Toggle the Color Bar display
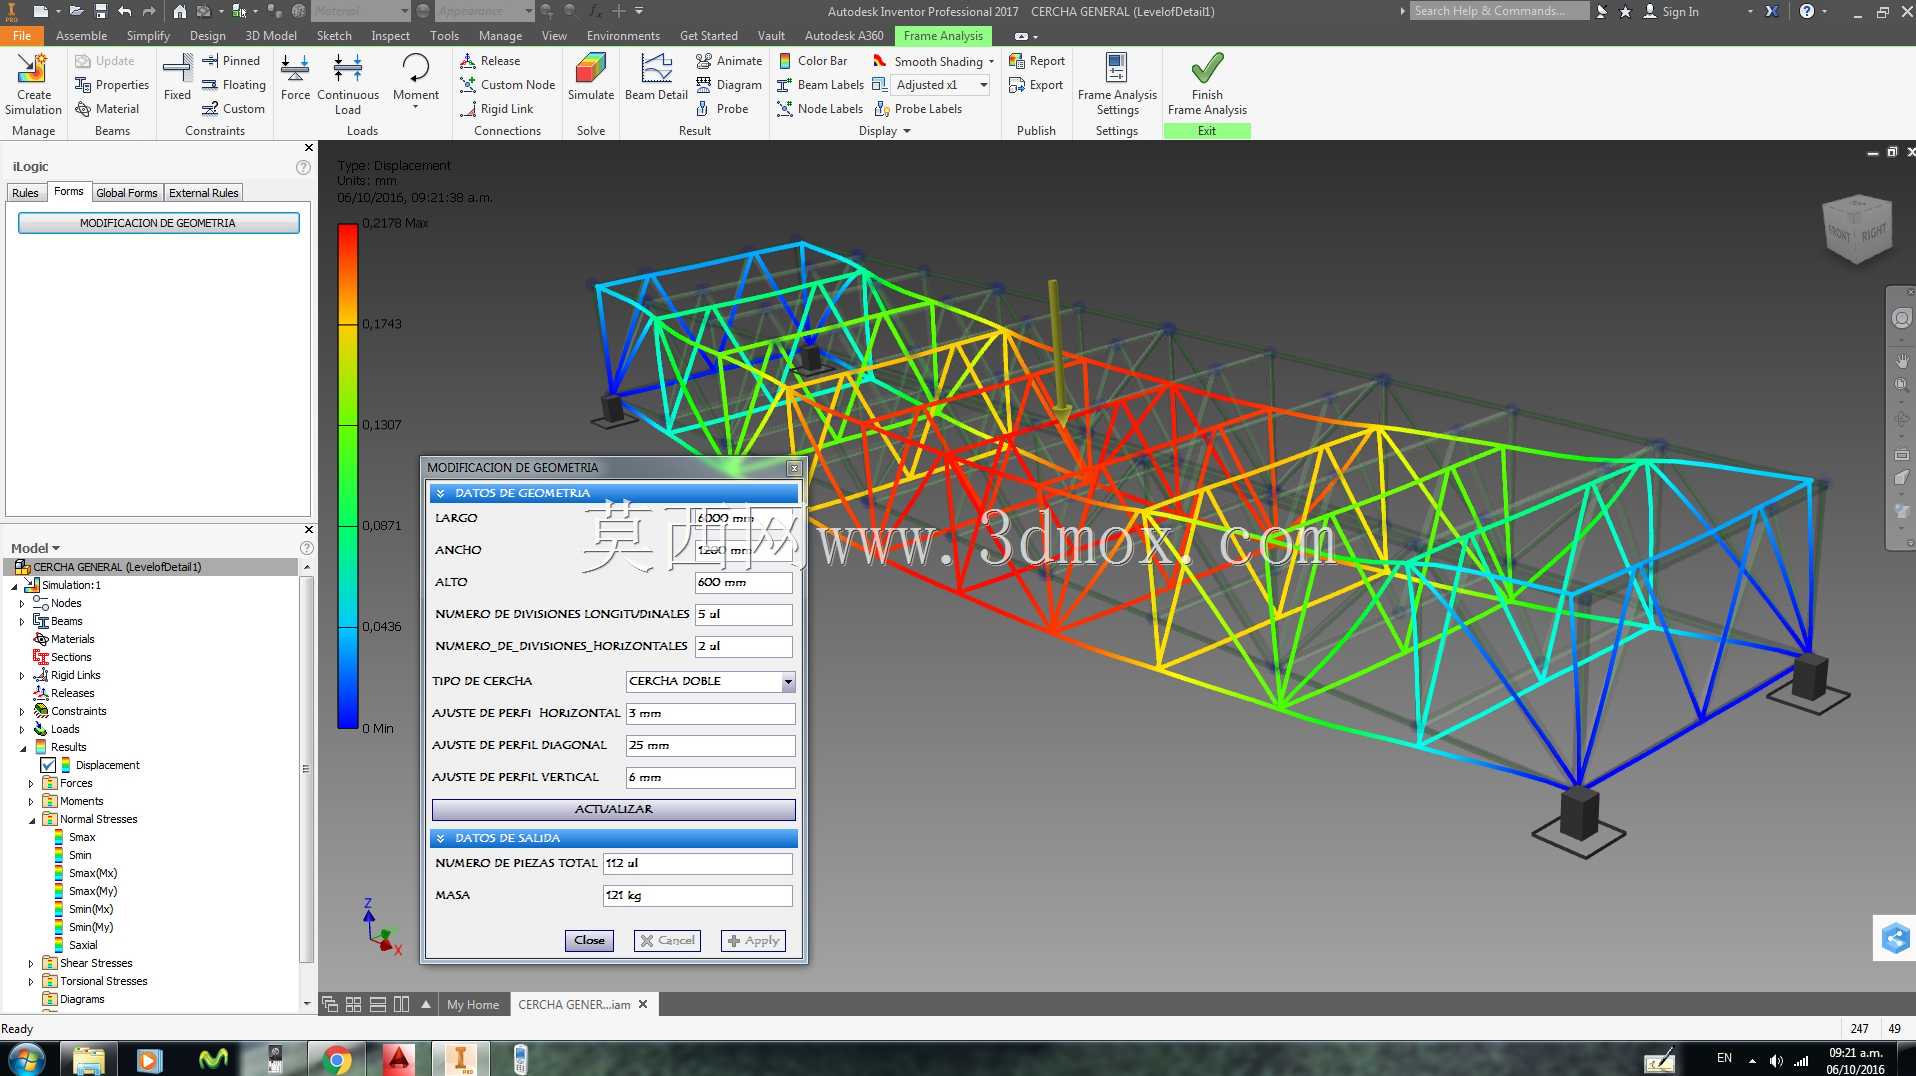Image resolution: width=1916 pixels, height=1076 pixels. 812,61
